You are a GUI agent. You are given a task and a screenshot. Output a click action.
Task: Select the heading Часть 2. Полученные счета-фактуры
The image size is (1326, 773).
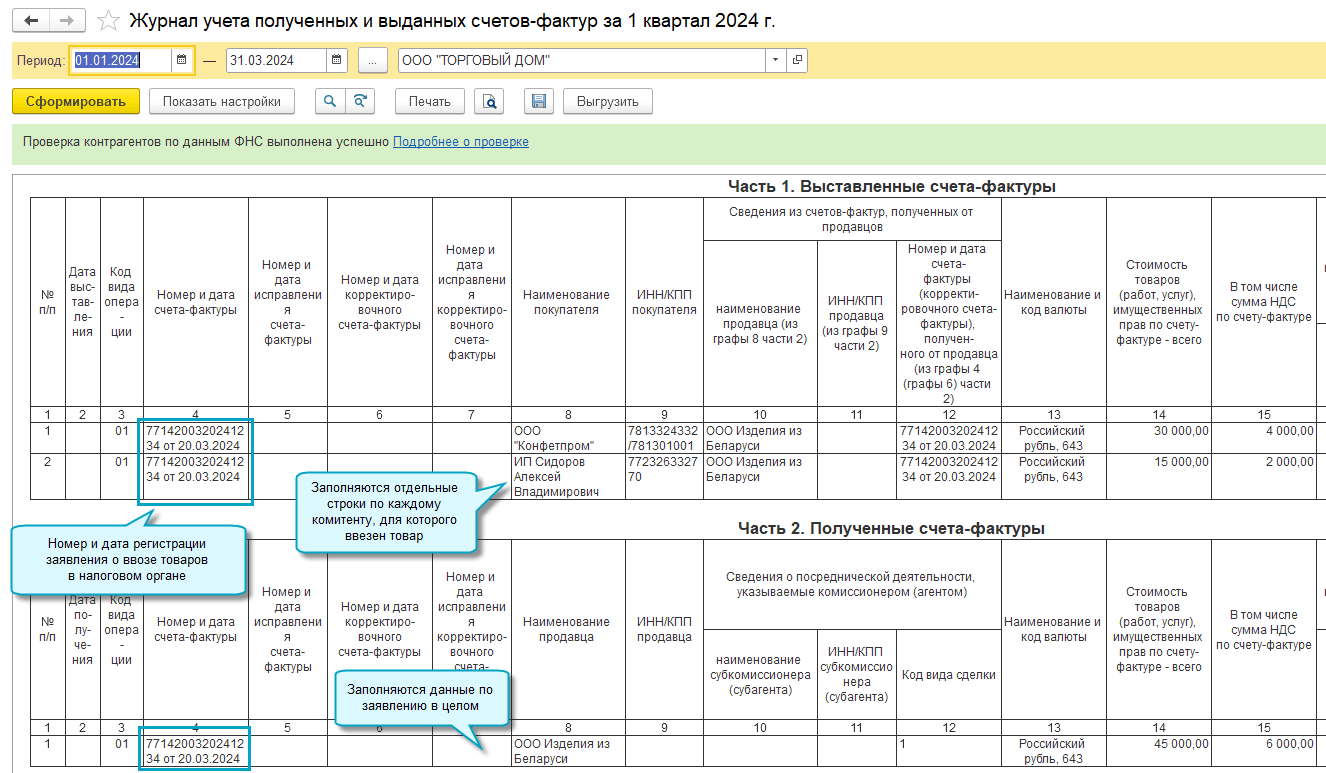[891, 528]
